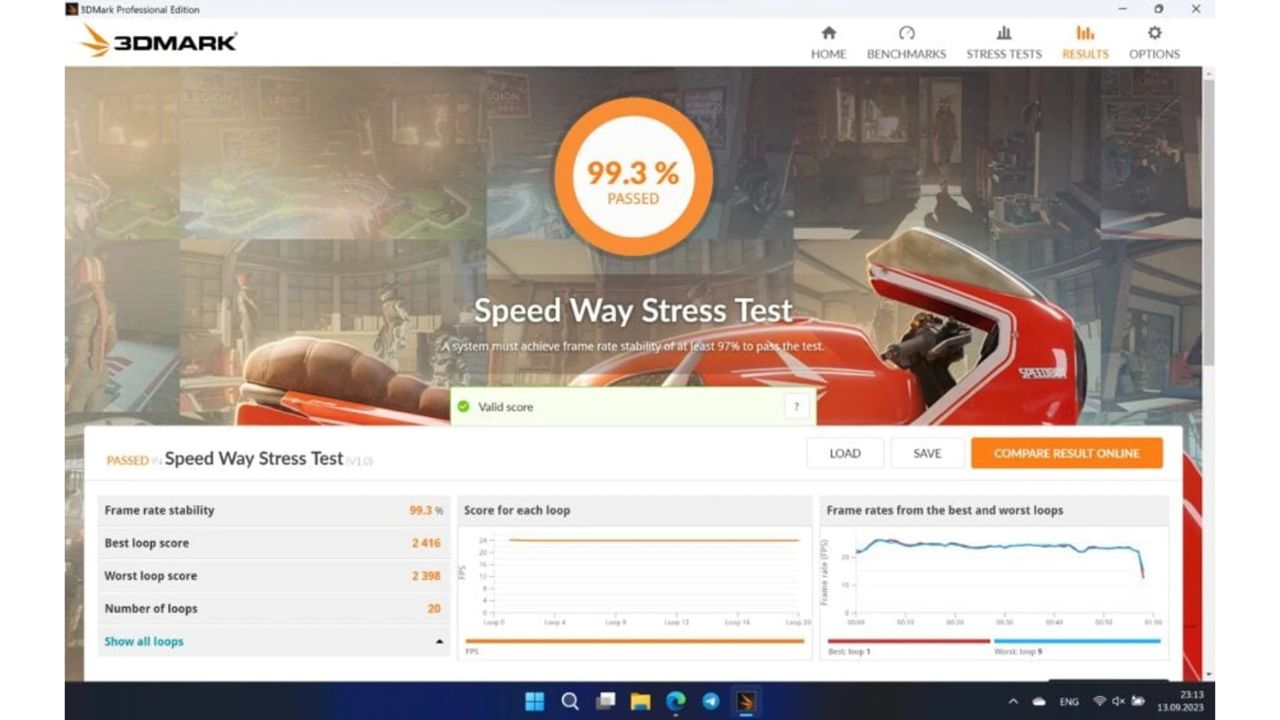Click the SAVE button

927,453
